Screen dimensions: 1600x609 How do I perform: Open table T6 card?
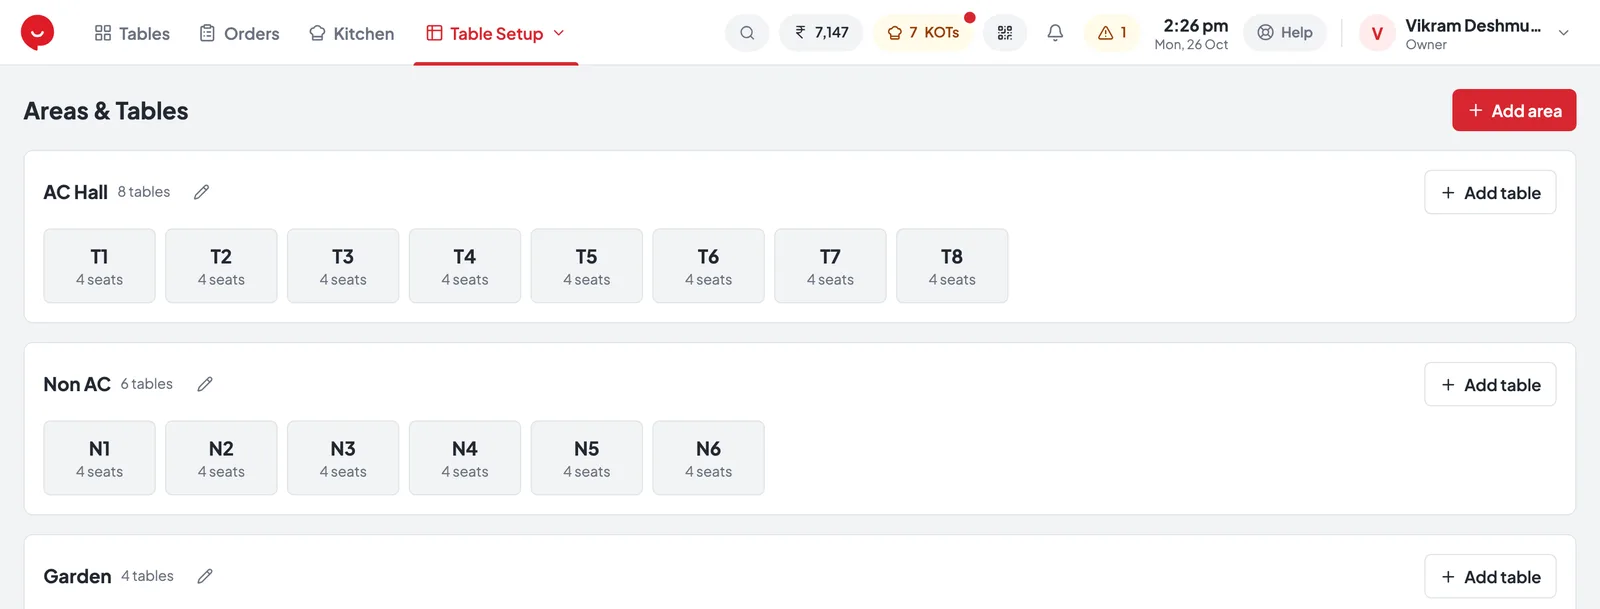click(708, 266)
